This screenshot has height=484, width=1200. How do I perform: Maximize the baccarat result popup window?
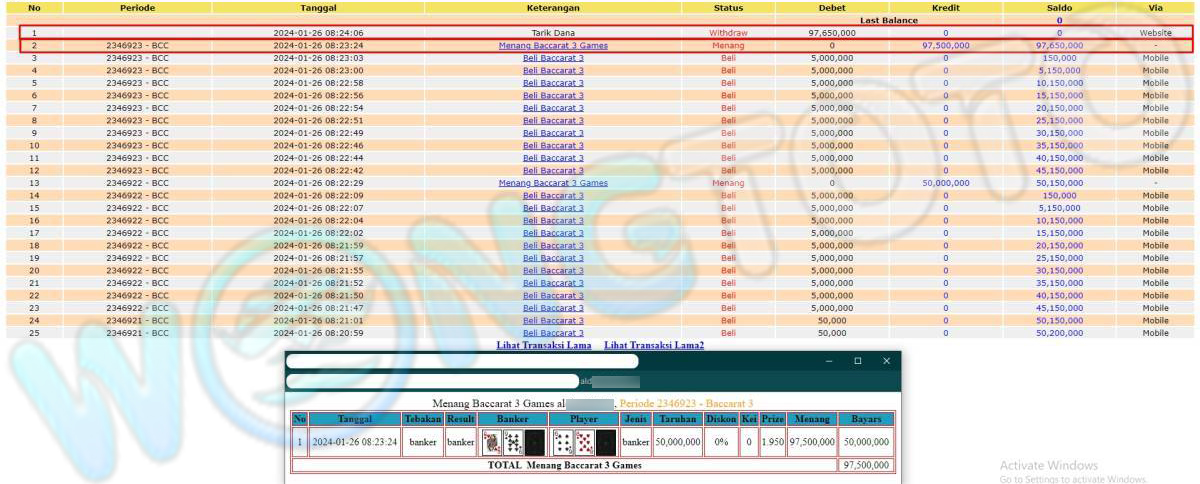[x=857, y=361]
